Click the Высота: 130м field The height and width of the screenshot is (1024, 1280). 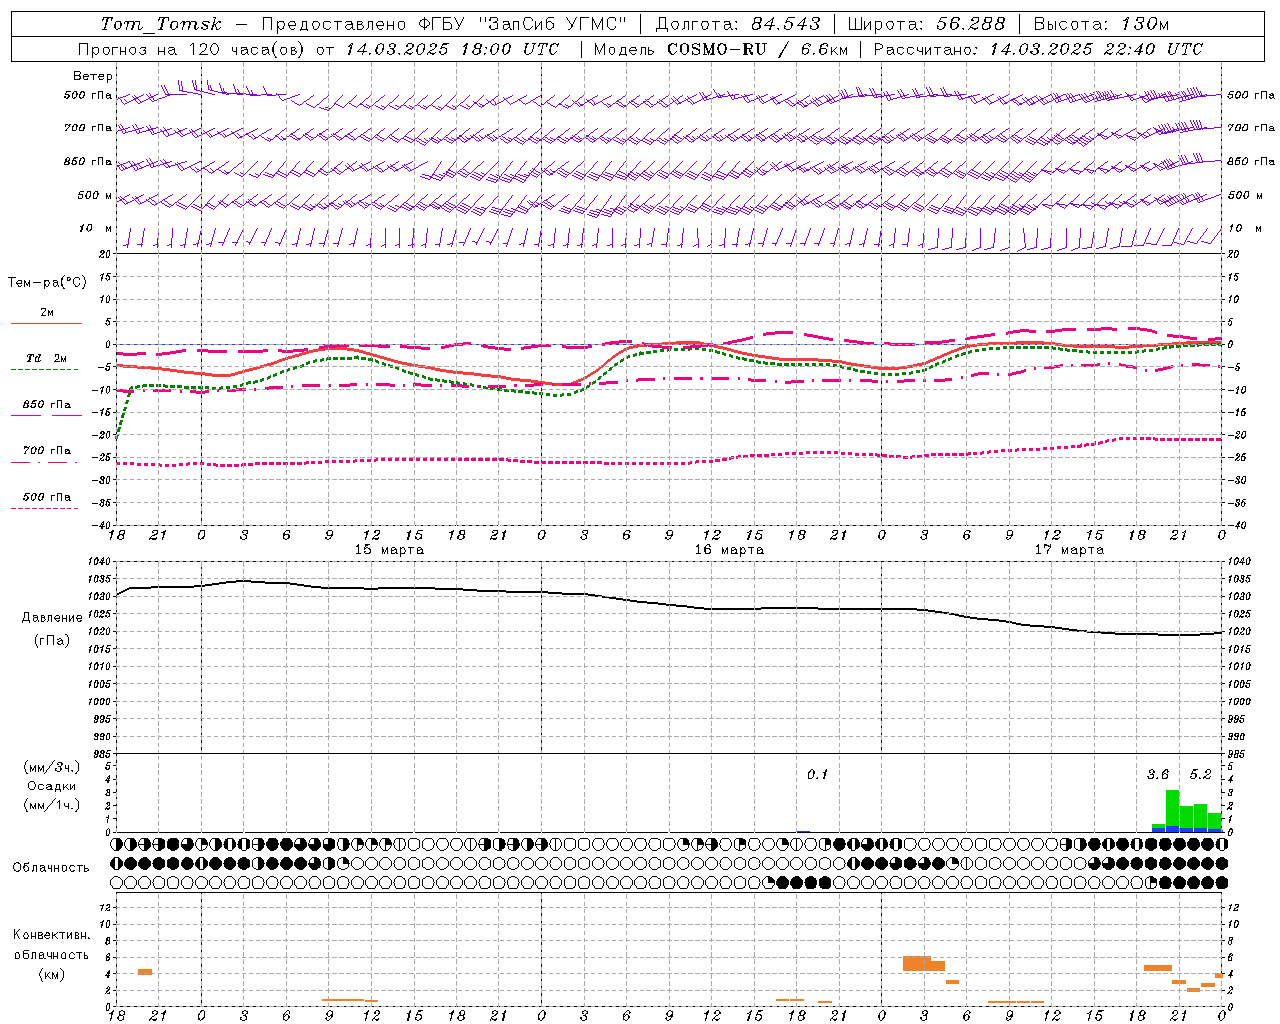1101,24
